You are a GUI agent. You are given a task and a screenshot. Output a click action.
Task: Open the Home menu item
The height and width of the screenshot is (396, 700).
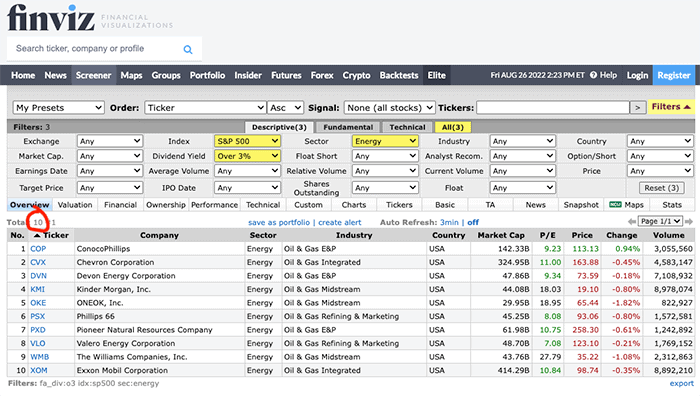(x=23, y=75)
